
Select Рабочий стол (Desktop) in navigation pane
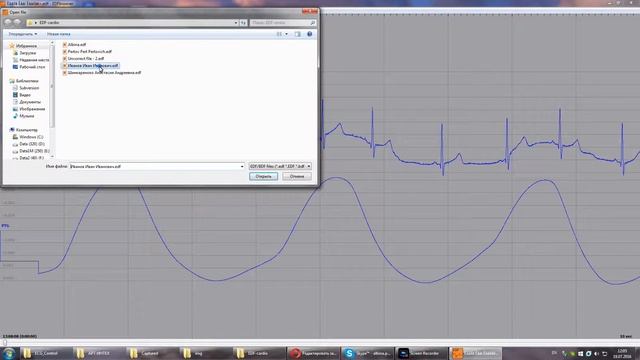[29, 67]
